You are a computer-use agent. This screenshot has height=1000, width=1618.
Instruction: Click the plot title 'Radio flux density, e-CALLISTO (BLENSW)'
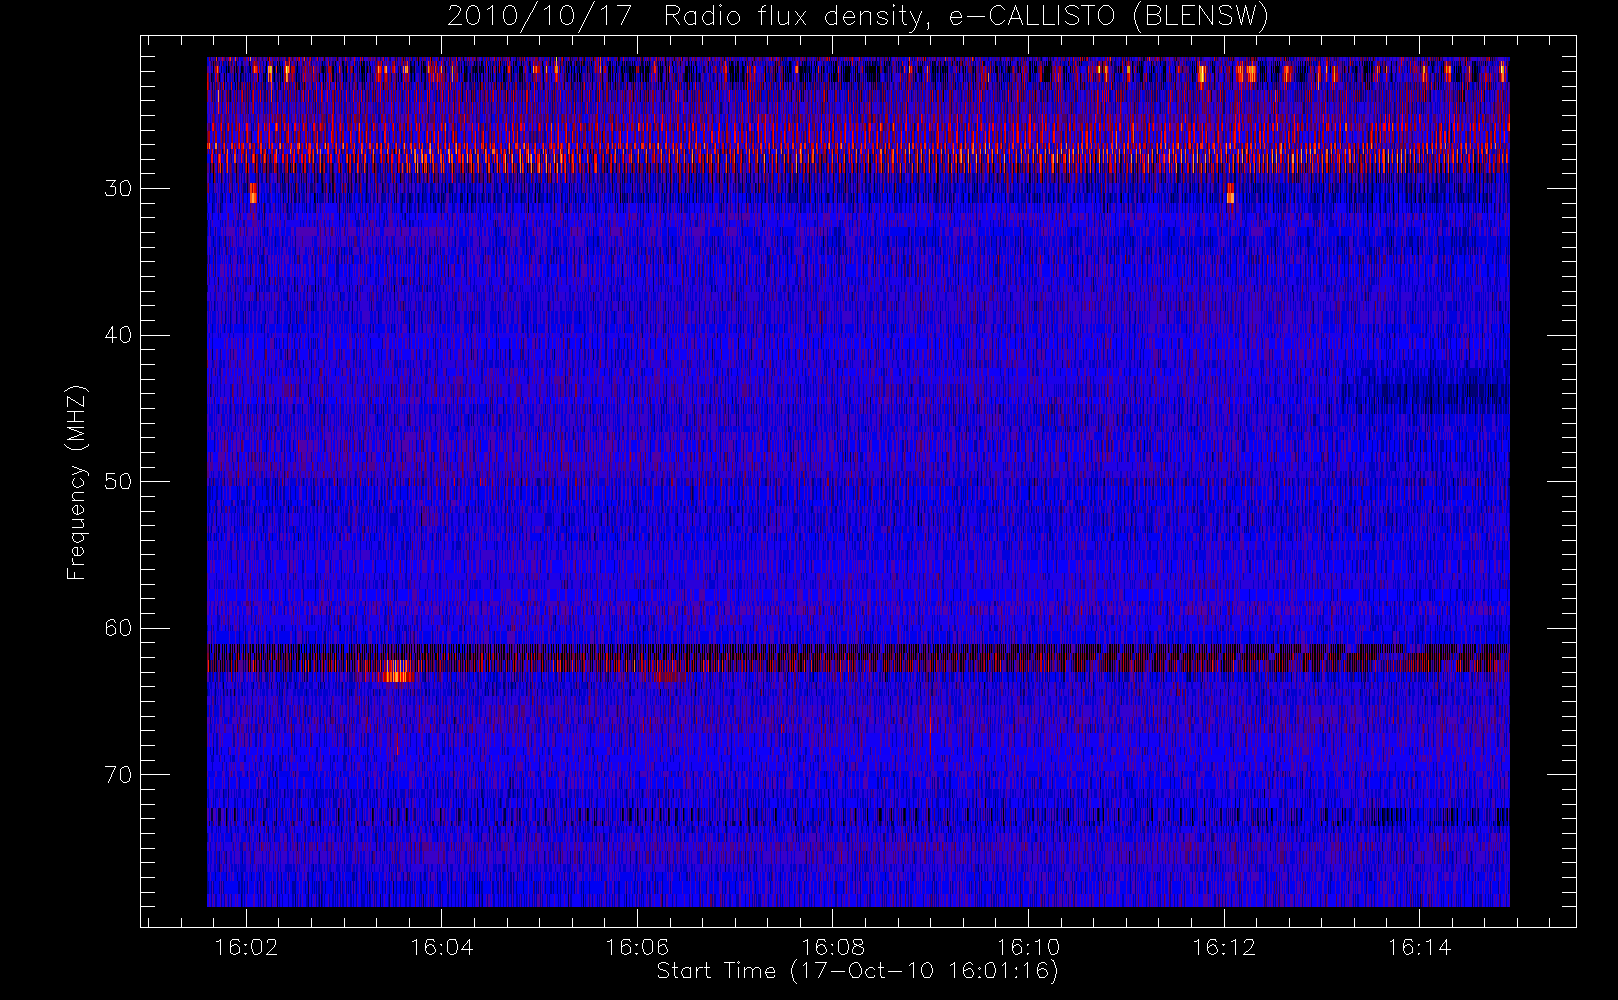tap(966, 17)
